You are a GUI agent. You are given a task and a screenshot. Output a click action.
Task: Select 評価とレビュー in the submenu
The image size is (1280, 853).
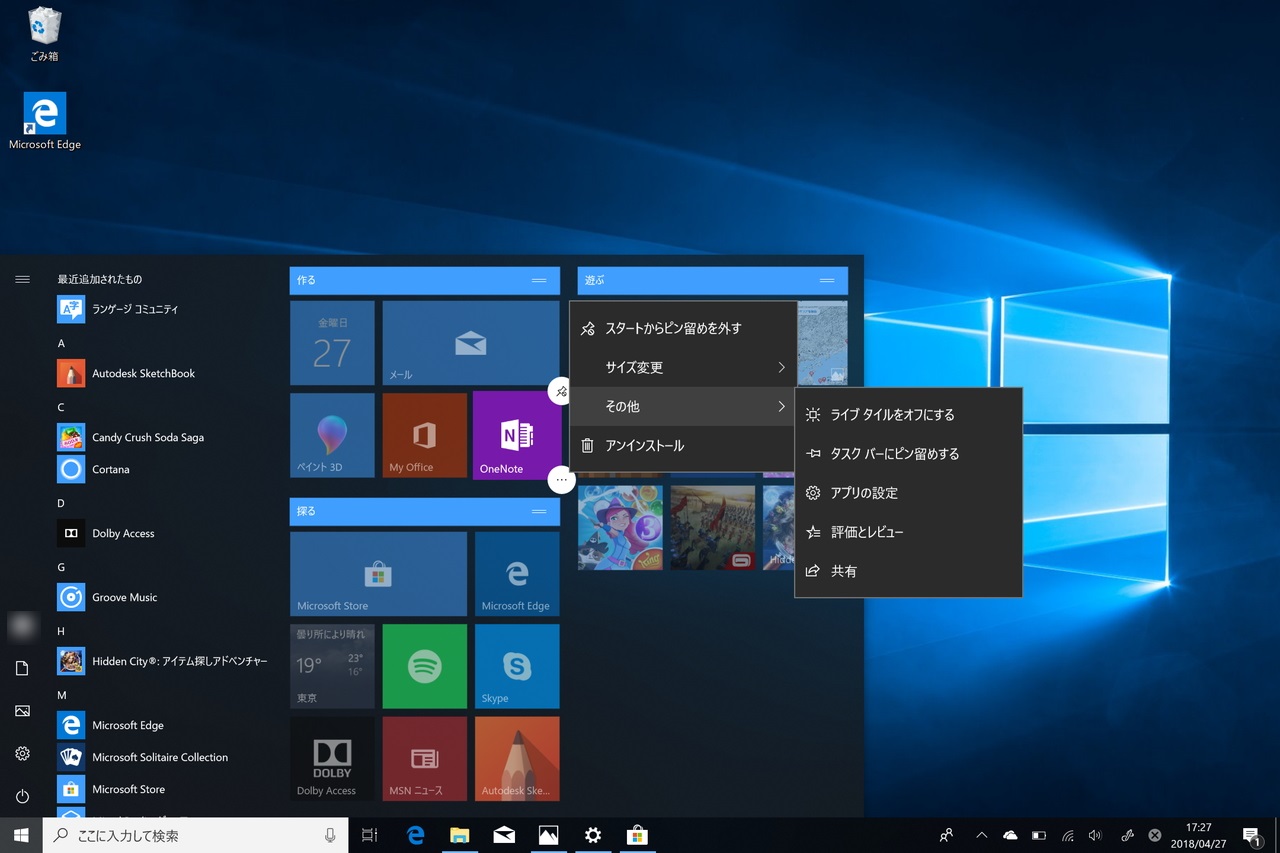coord(908,532)
